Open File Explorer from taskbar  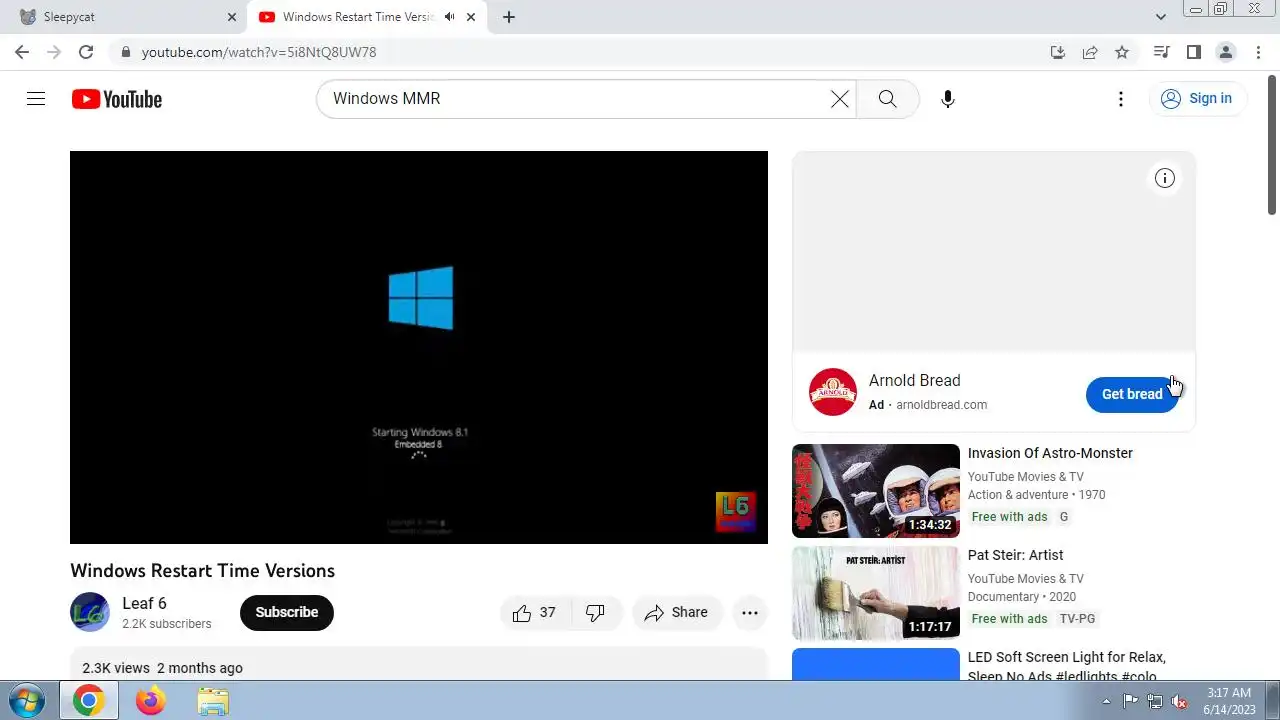click(213, 701)
